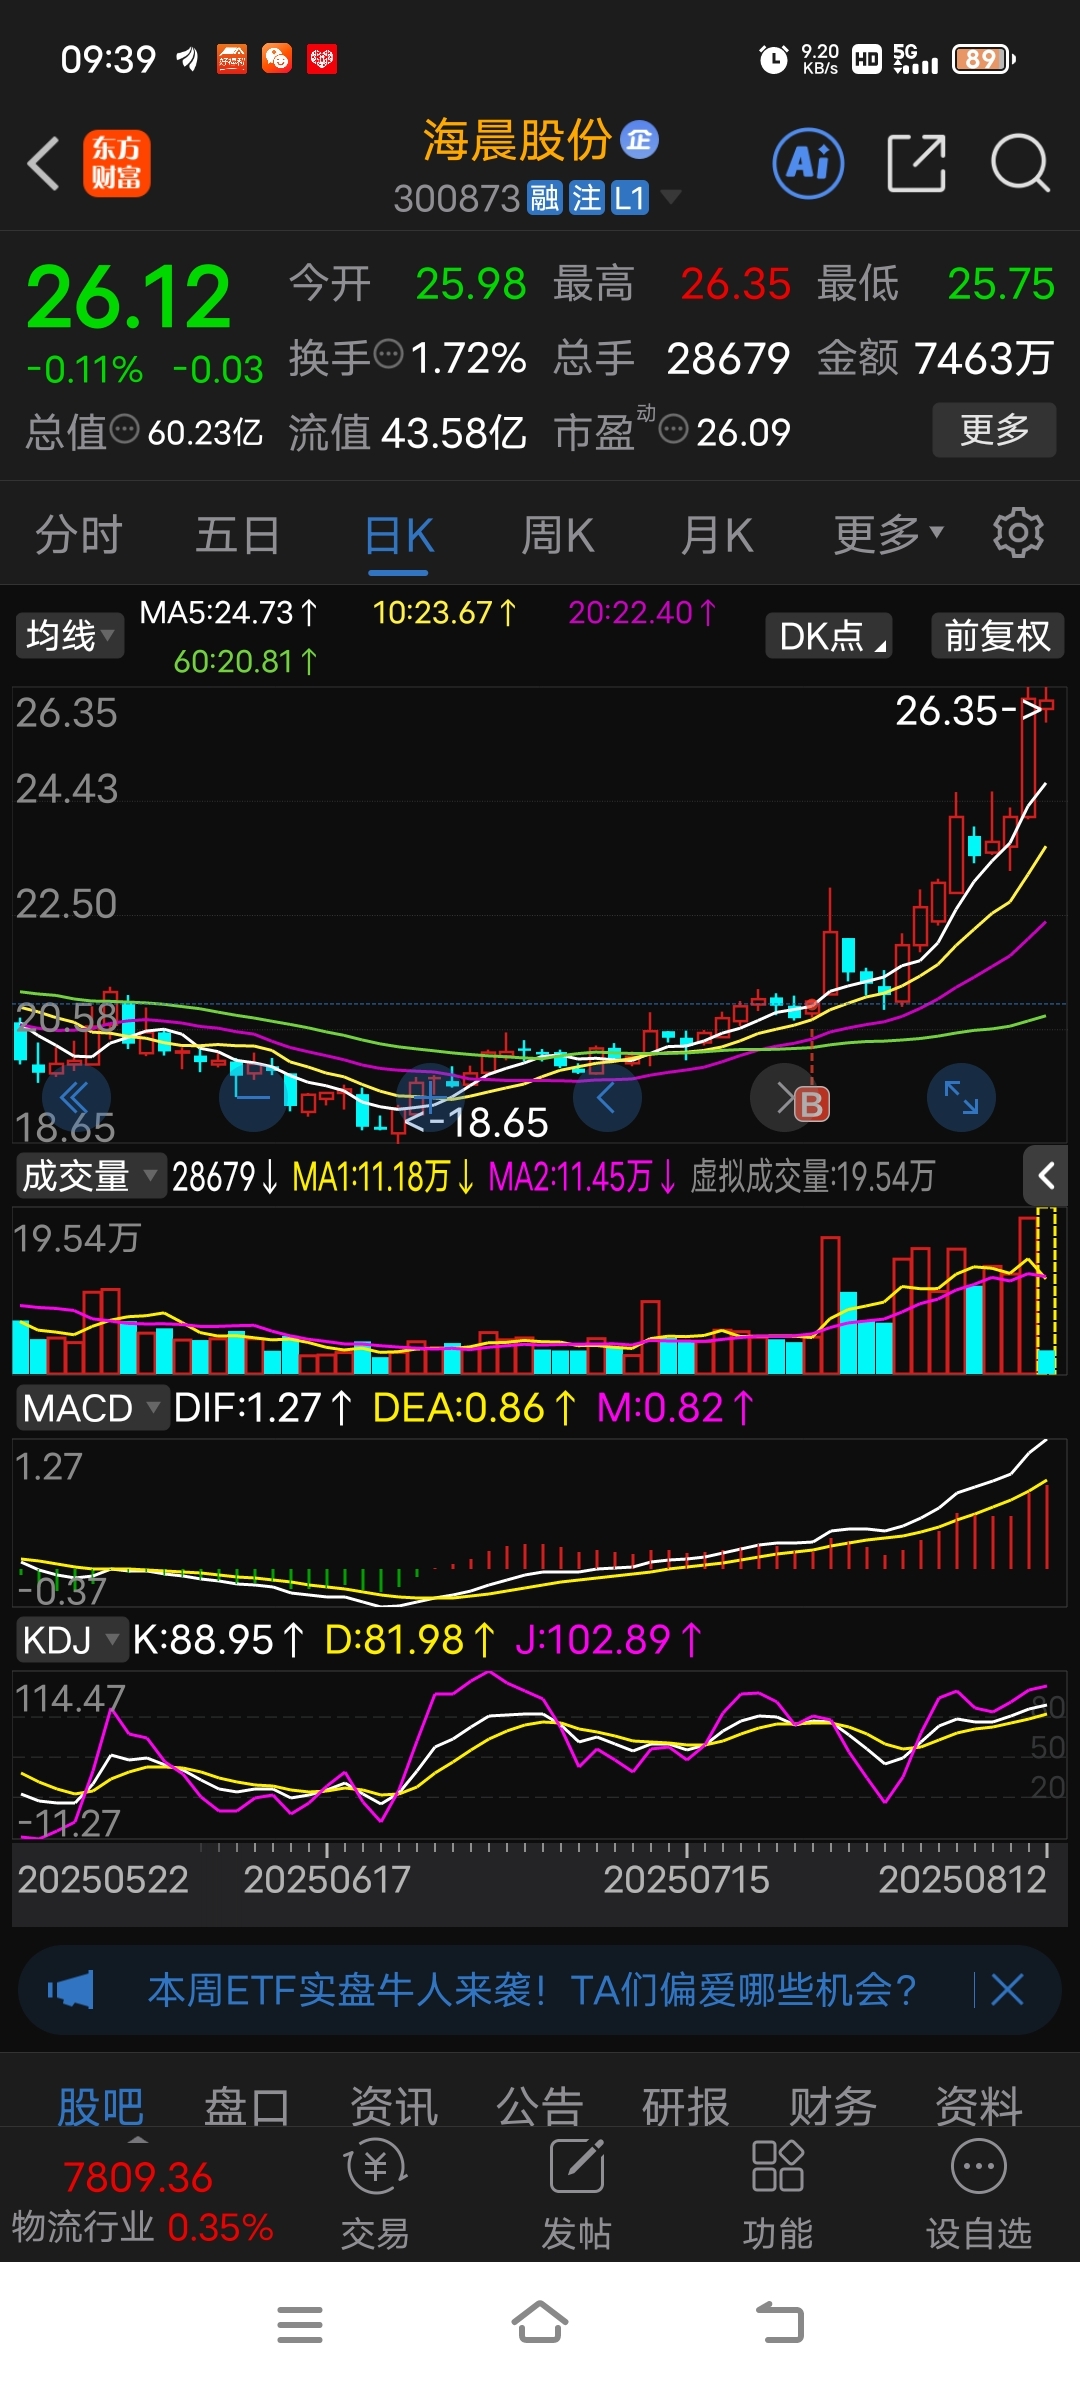This screenshot has width=1080, height=2388.
Task: Open the 资料 tab
Action: pos(979,2106)
